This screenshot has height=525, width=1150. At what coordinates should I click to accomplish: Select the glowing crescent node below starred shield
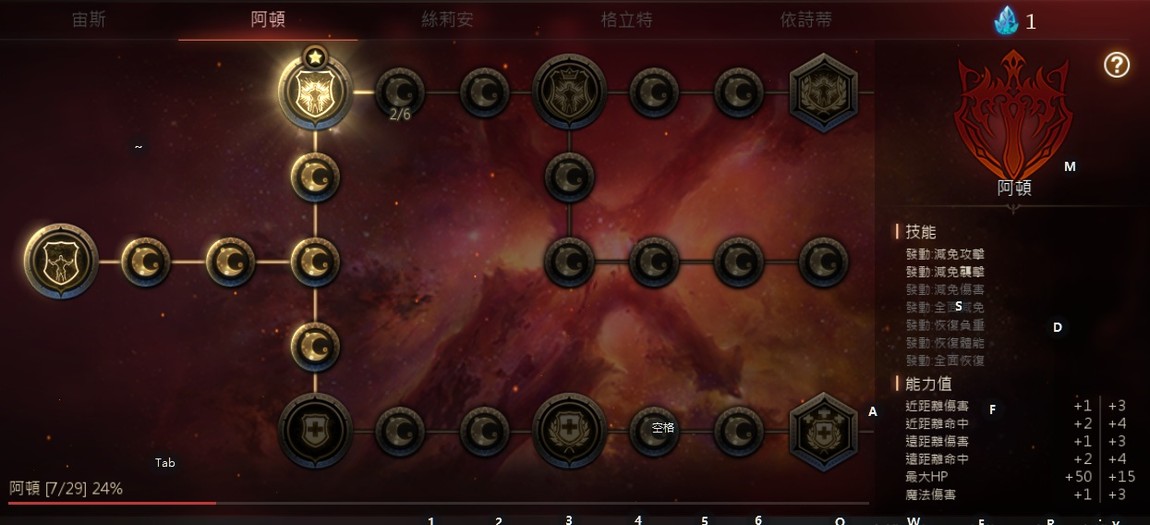tap(315, 177)
